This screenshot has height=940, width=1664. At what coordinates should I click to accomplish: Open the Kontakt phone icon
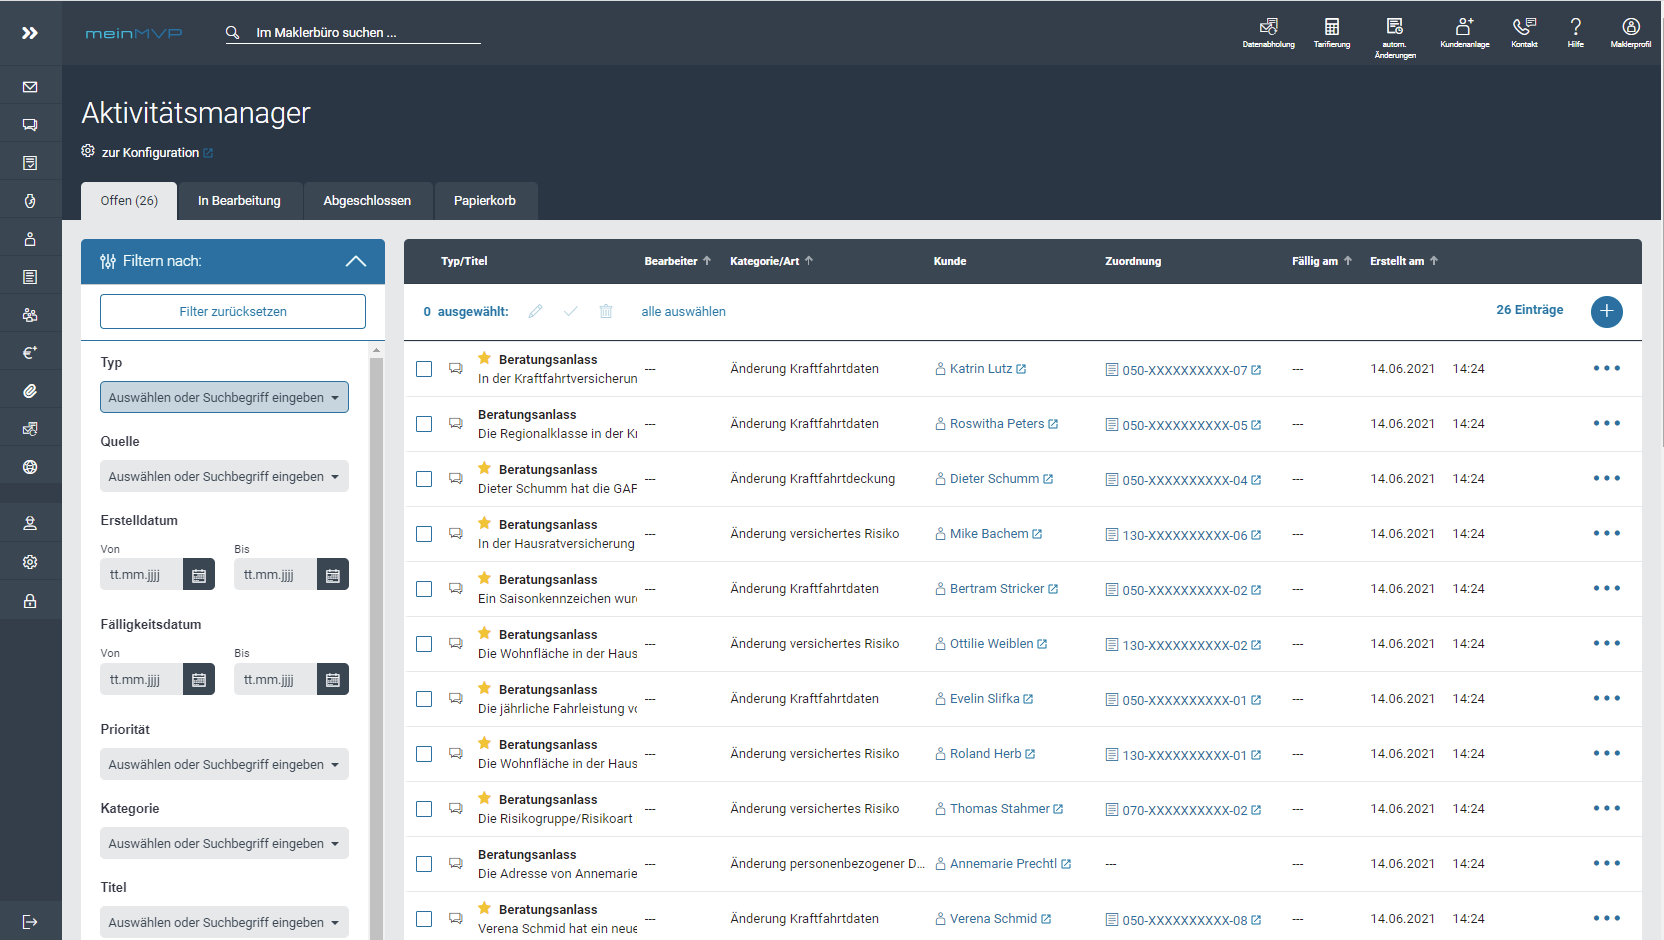pyautogui.click(x=1524, y=32)
